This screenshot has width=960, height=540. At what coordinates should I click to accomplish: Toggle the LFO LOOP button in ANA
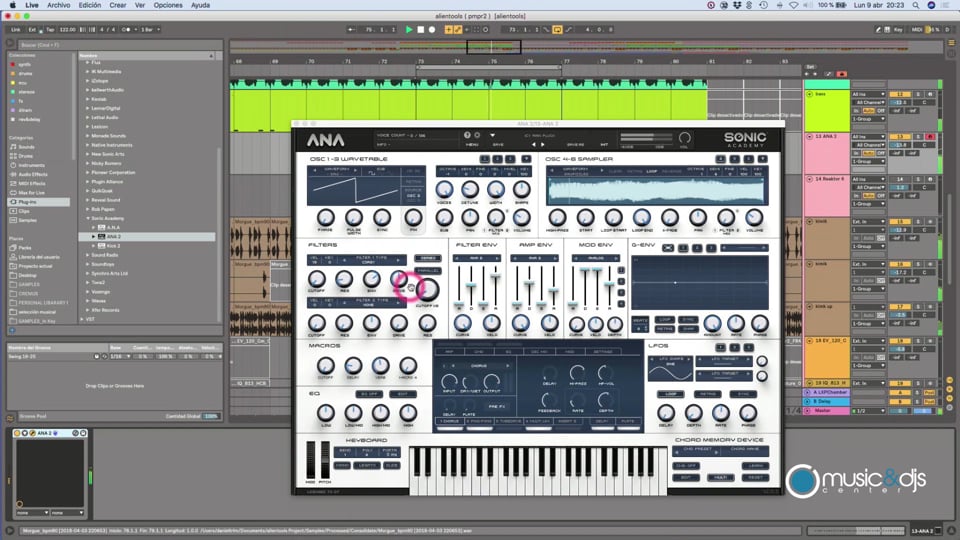(x=670, y=394)
